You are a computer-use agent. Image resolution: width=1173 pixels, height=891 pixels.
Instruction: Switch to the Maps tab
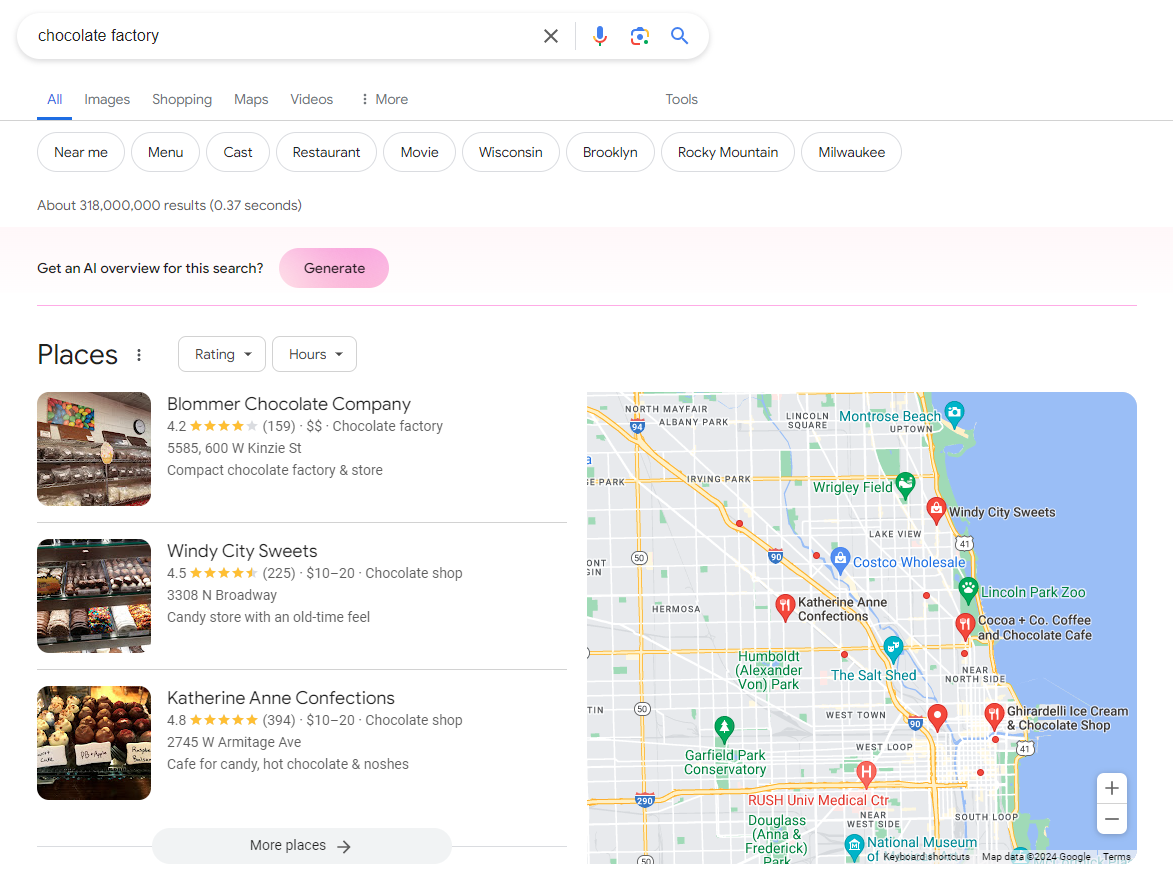pos(251,99)
